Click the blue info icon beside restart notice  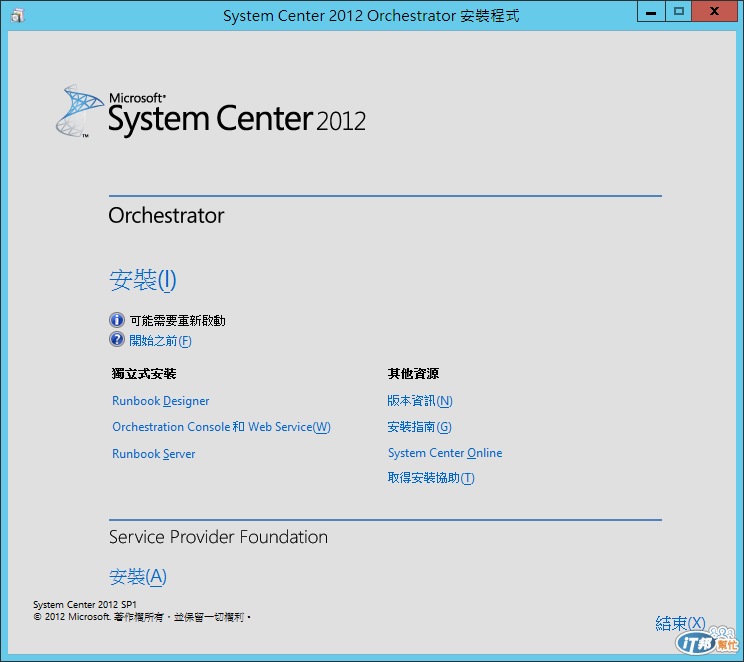tap(117, 320)
